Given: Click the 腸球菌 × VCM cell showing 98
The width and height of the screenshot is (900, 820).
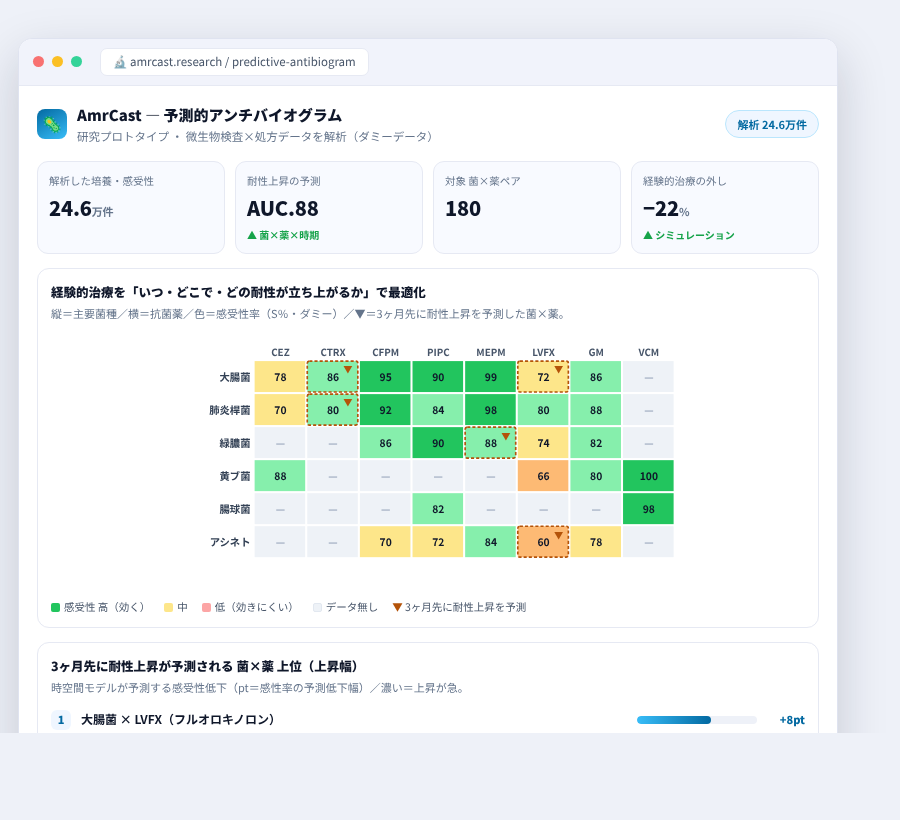Looking at the screenshot, I should click(x=649, y=509).
